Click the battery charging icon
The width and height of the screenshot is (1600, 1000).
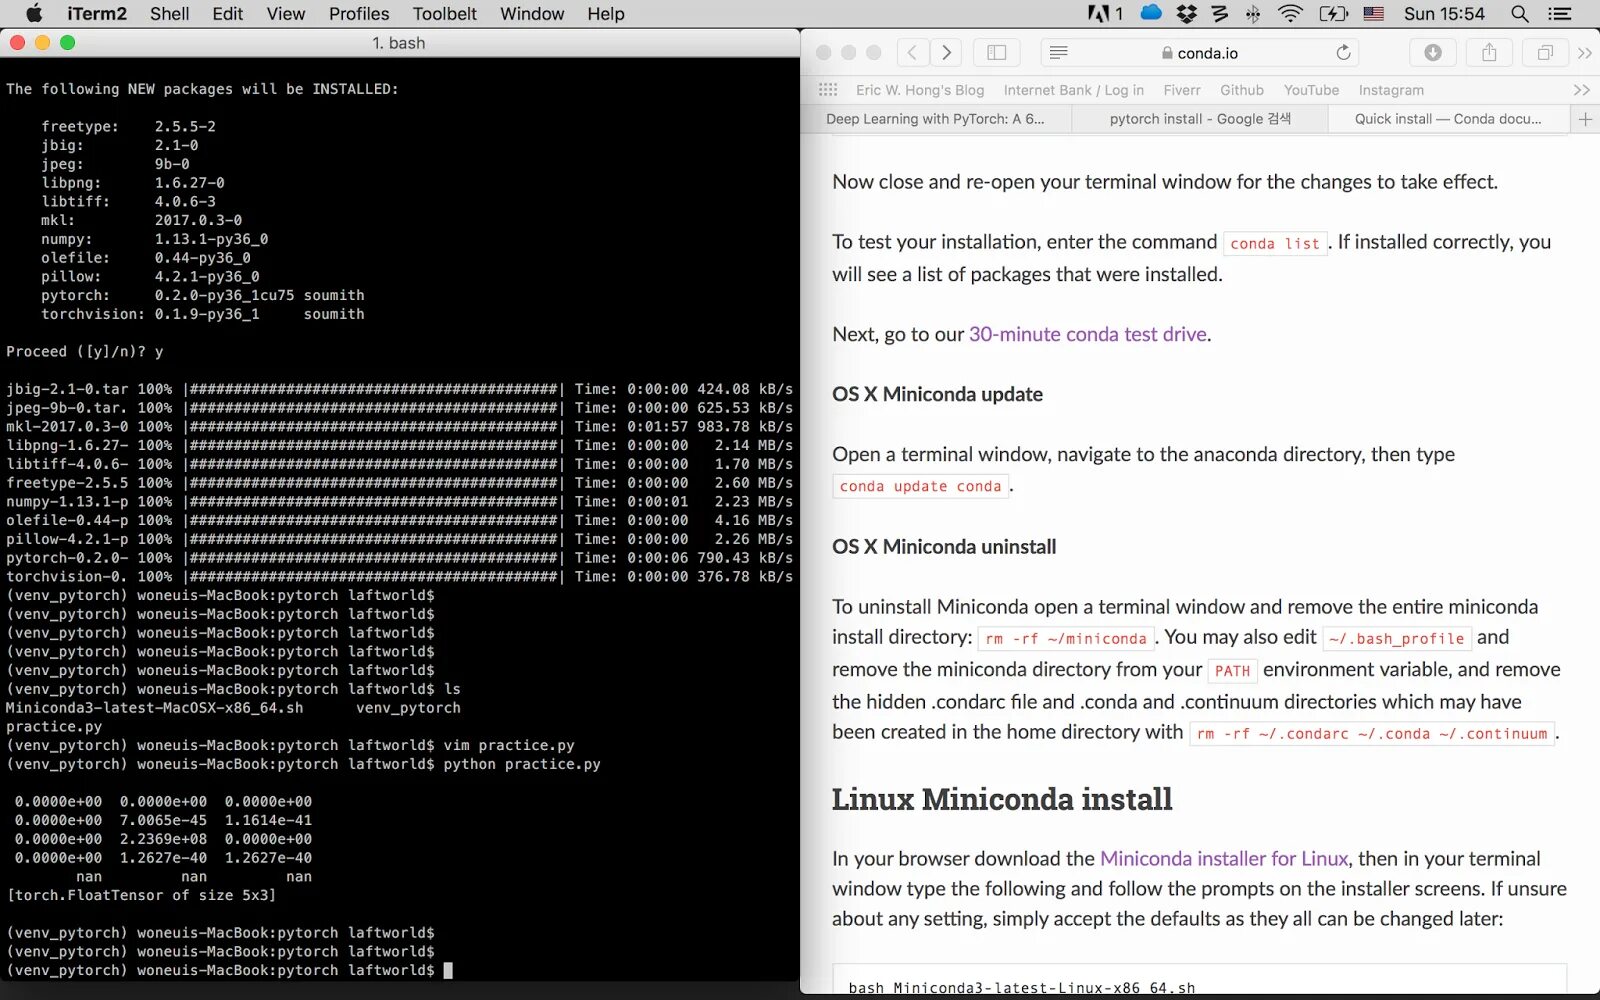coord(1334,14)
